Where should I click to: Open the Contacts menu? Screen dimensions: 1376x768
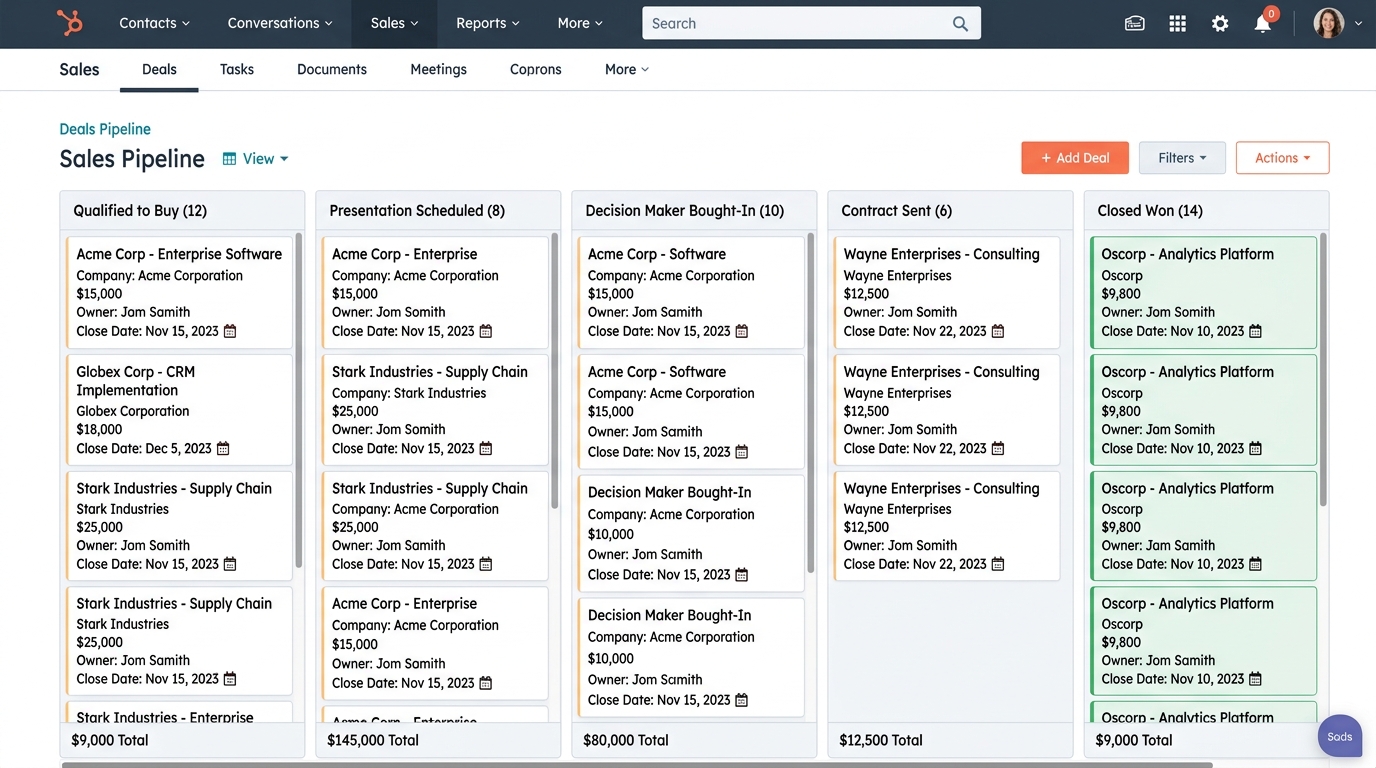pyautogui.click(x=154, y=23)
